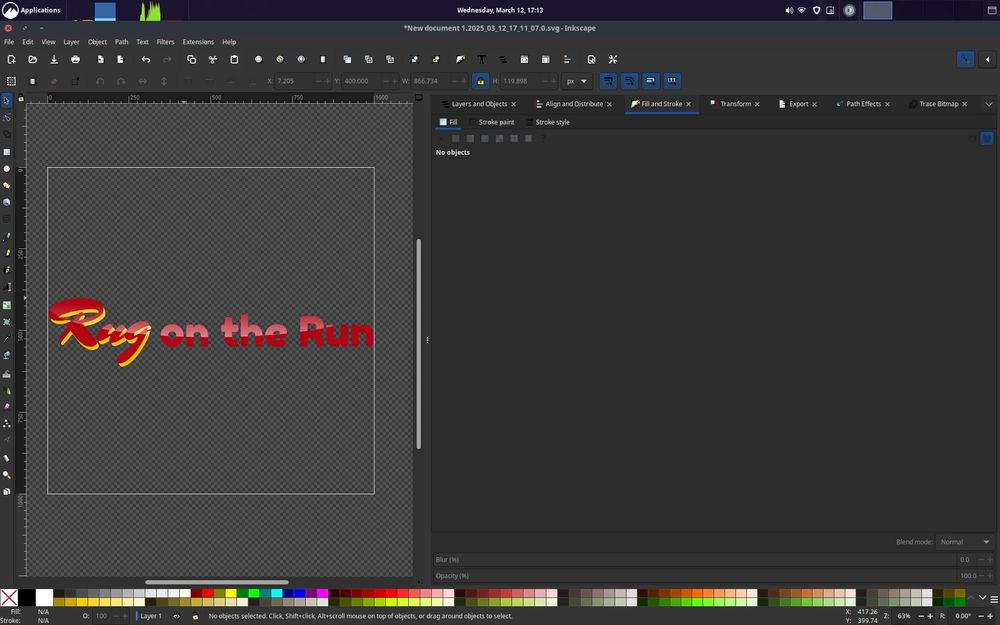Pick the black palette swatch

(27, 598)
